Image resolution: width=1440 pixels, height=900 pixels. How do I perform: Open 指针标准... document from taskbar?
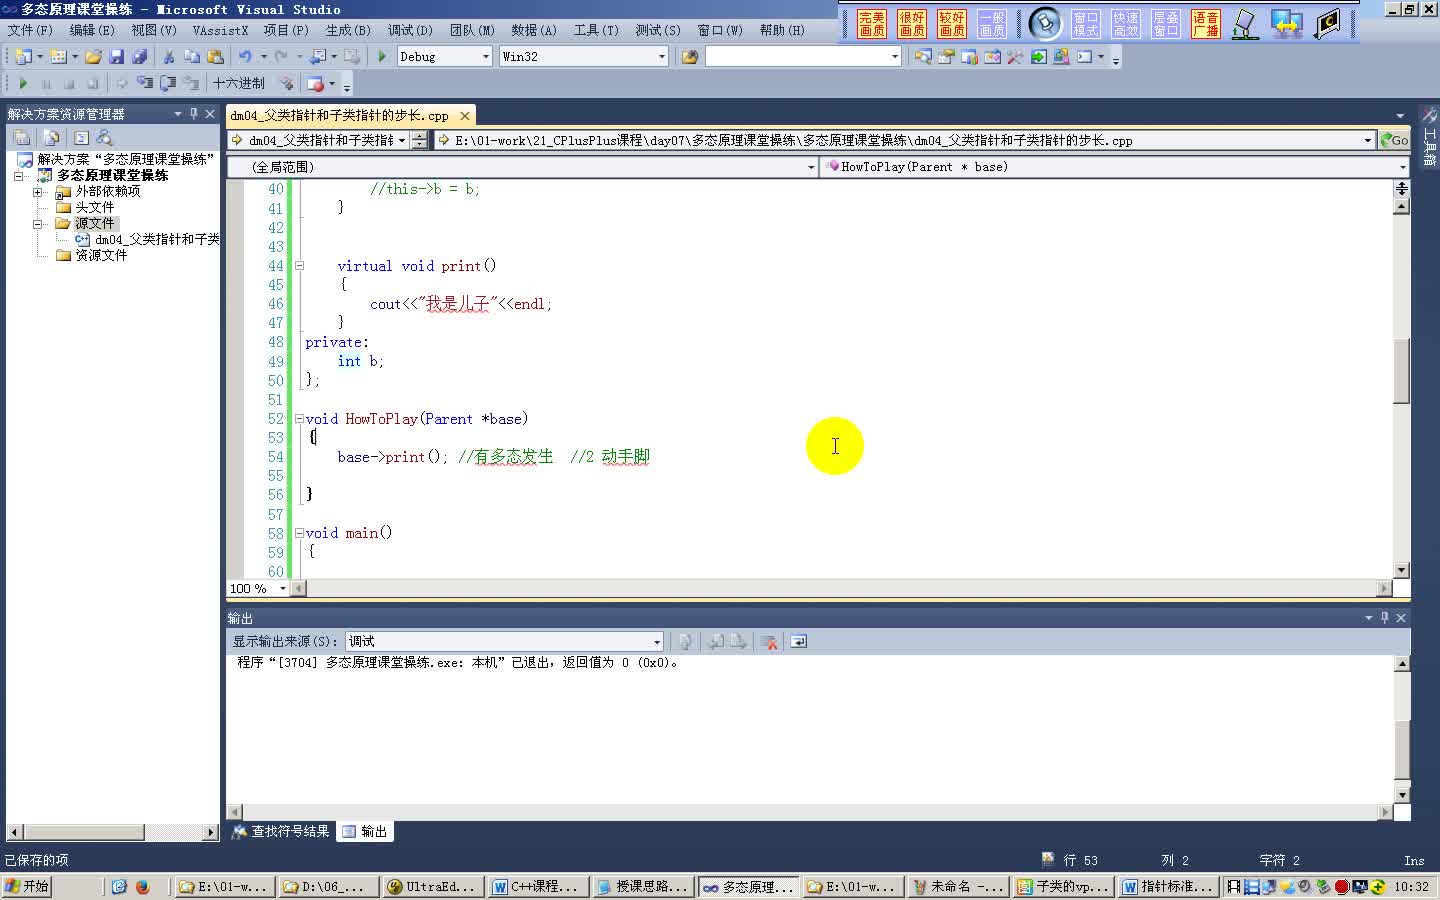(x=1167, y=886)
